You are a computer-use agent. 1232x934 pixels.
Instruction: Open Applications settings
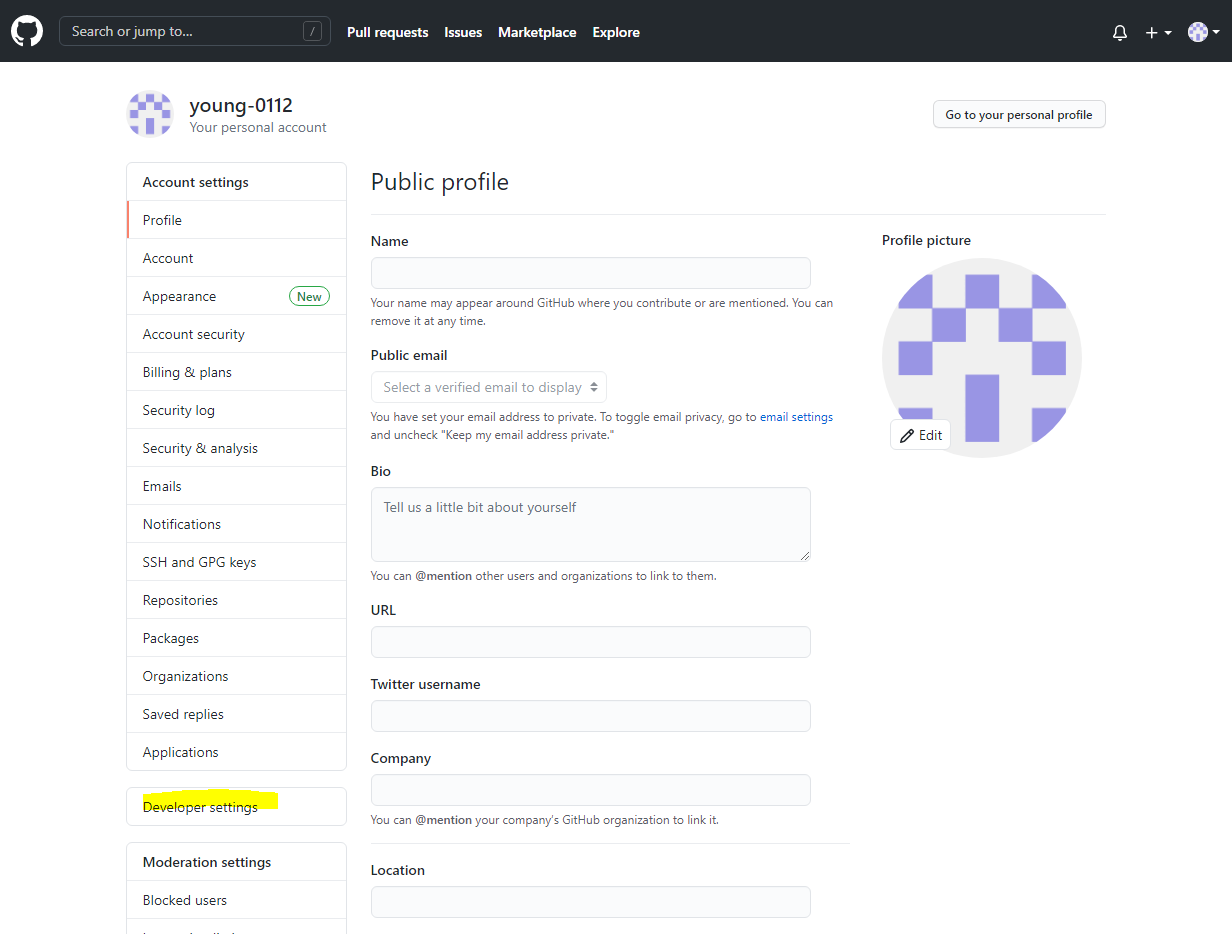(236, 752)
